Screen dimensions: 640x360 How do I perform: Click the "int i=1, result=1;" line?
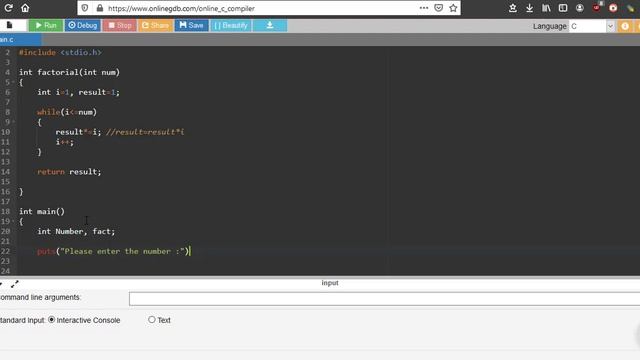click(x=78, y=92)
